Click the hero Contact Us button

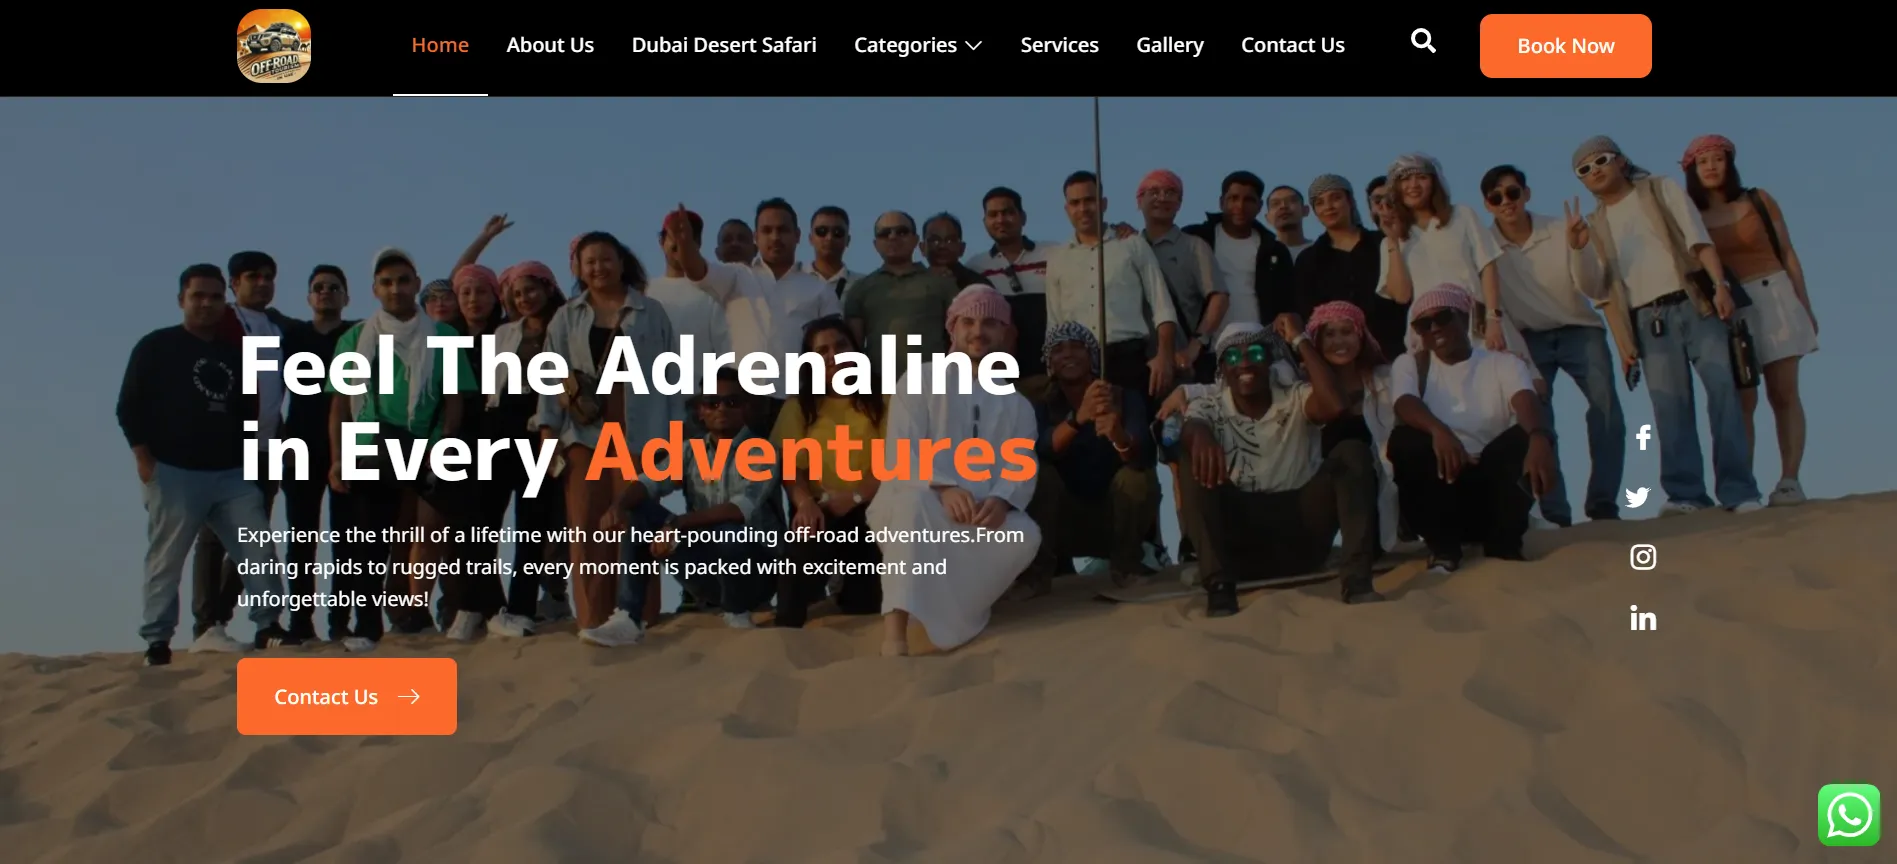click(347, 696)
